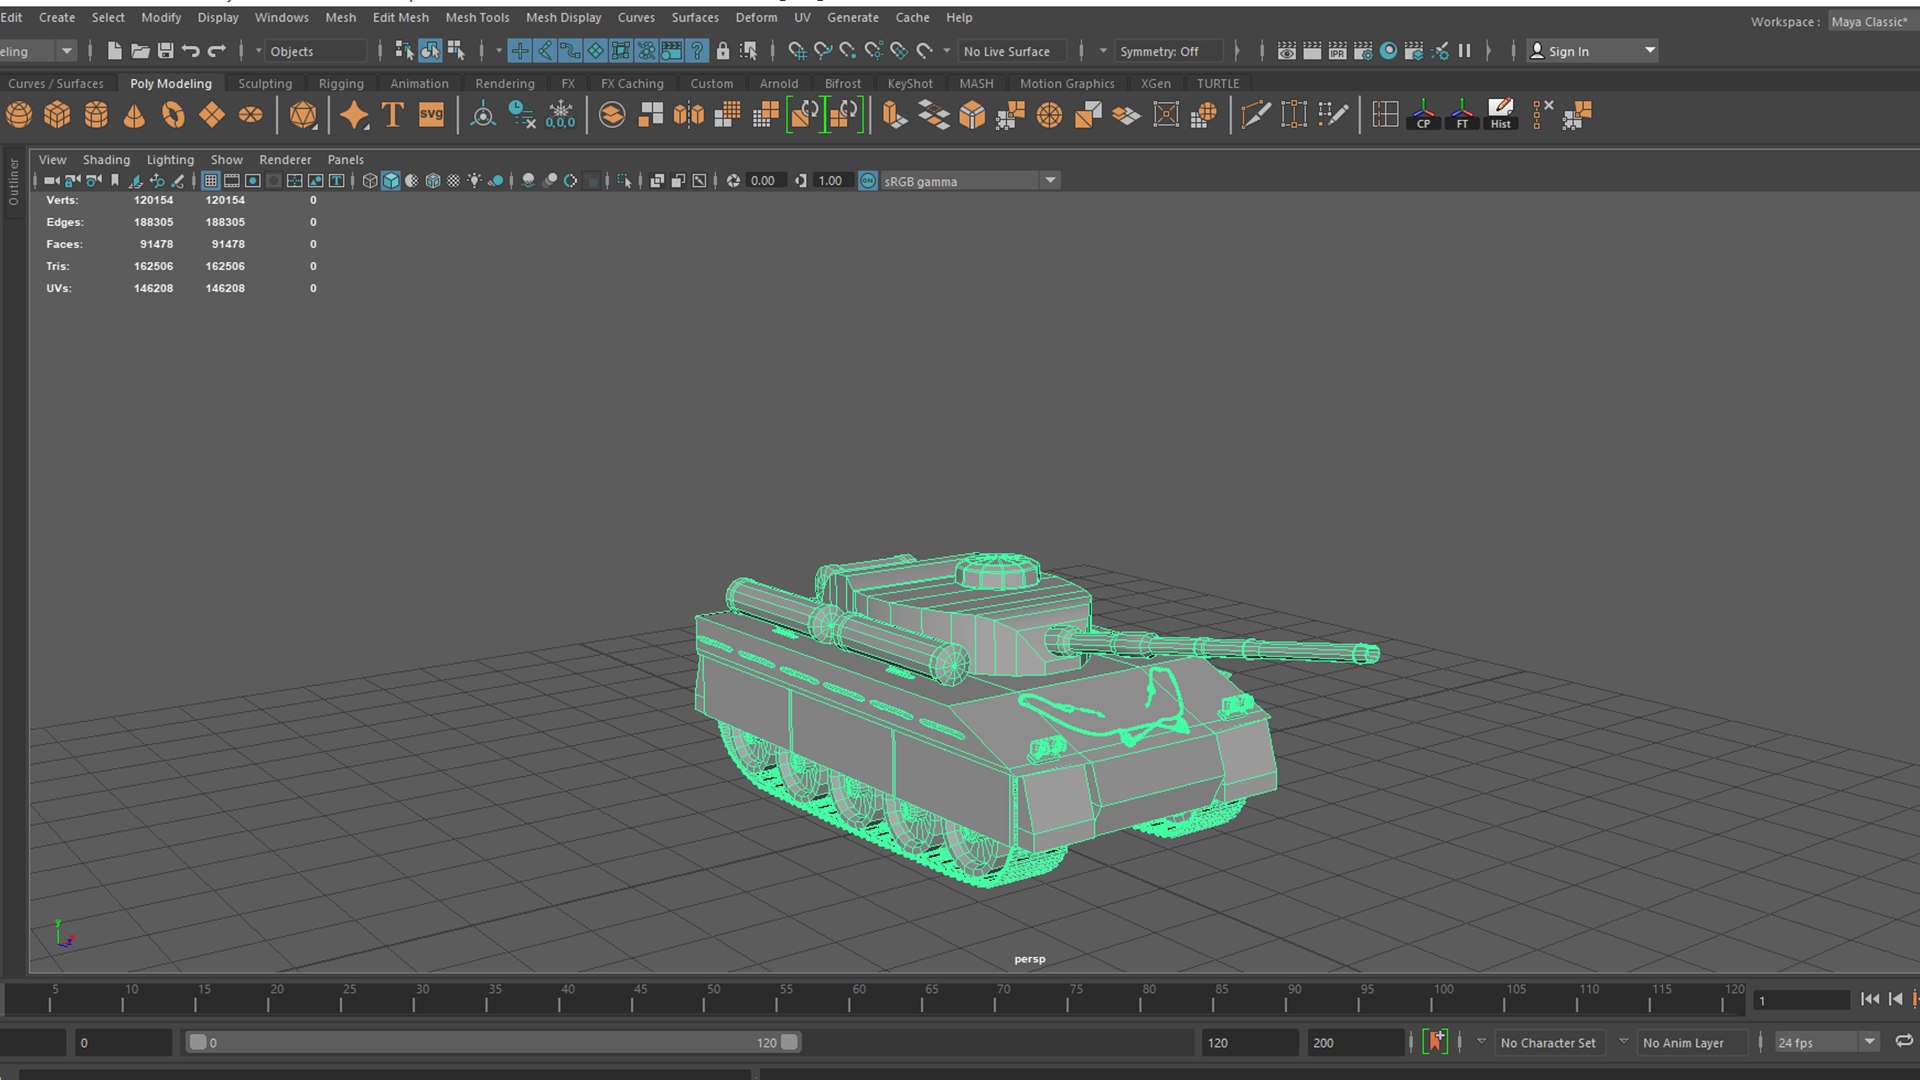This screenshot has width=1920, height=1080.
Task: Switch to the Sculpting shelf tab
Action: pos(265,83)
